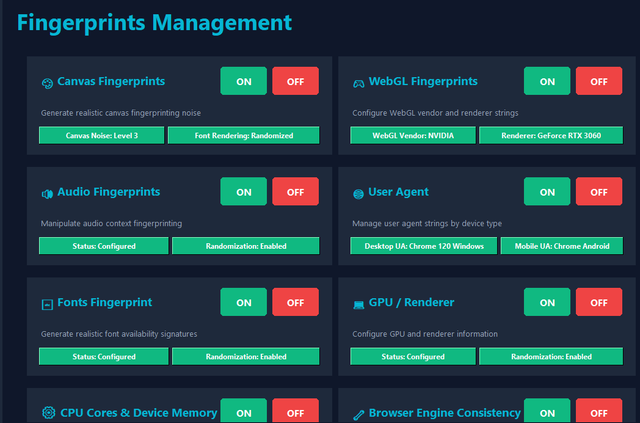The image size is (640, 423).
Task: Click Font Rendering: Randomized badge
Action: [x=244, y=136]
